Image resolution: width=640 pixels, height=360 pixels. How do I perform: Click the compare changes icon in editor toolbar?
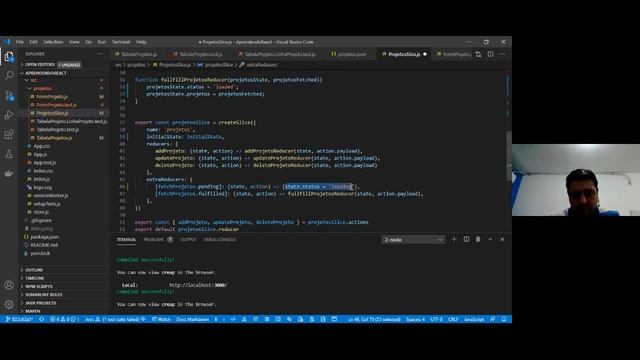tap(478, 54)
